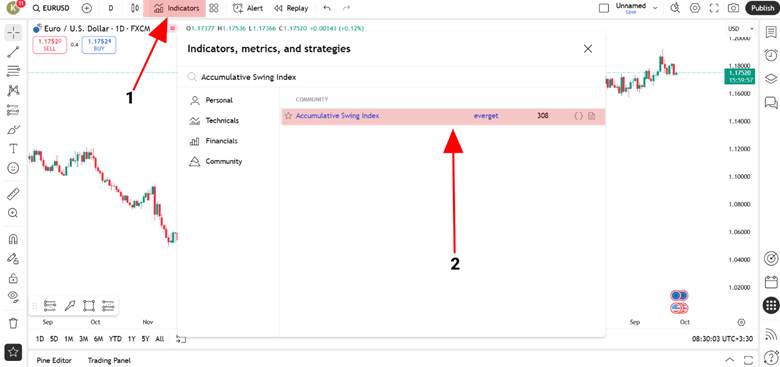Select the text annotation tool
780x367 pixels.
click(13, 149)
